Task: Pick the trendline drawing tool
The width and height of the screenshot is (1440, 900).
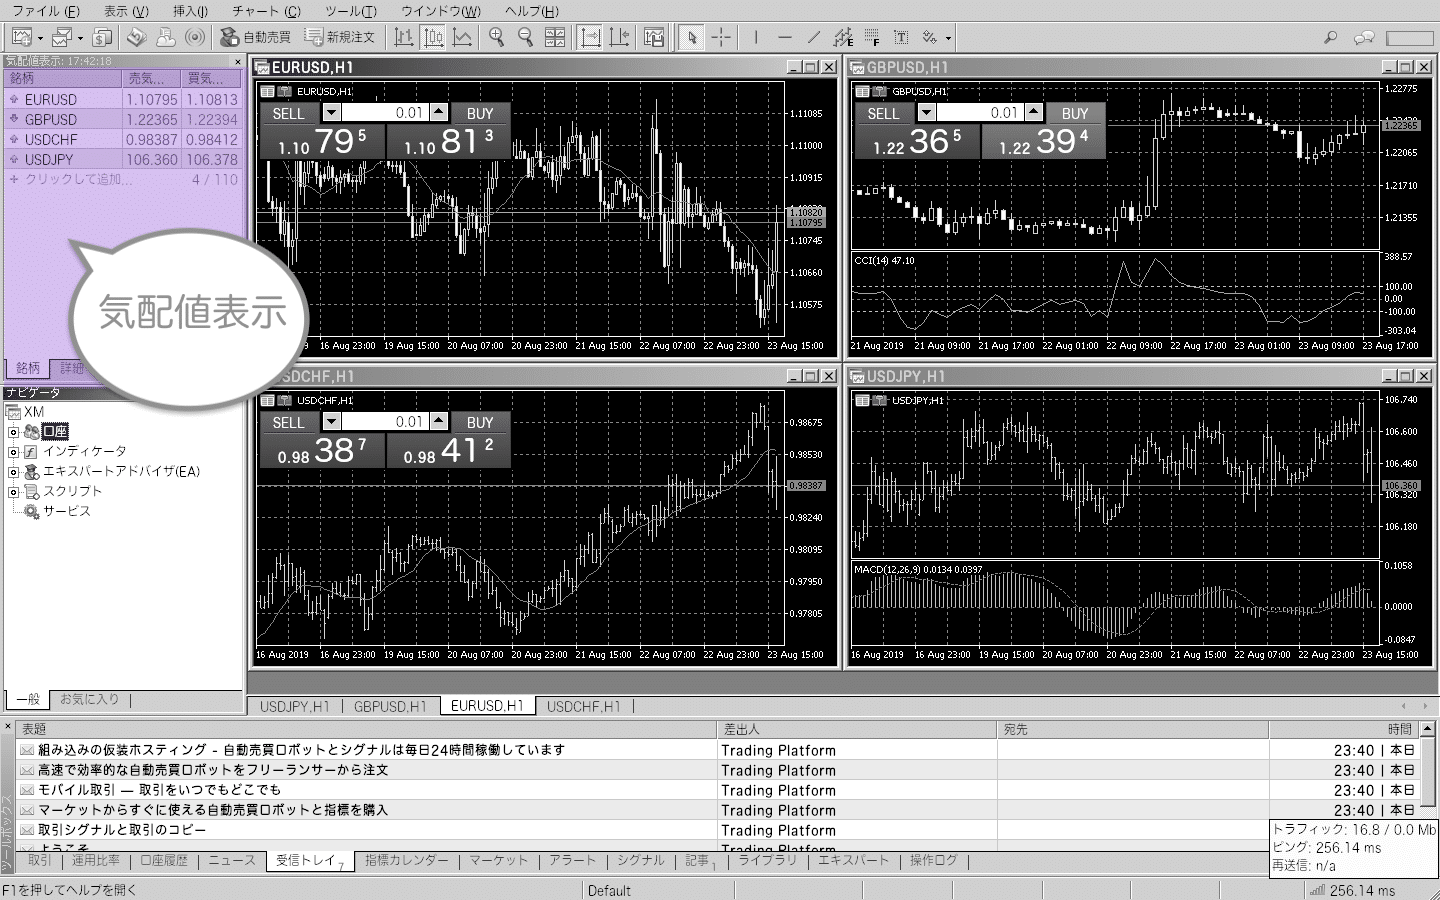Action: (814, 37)
